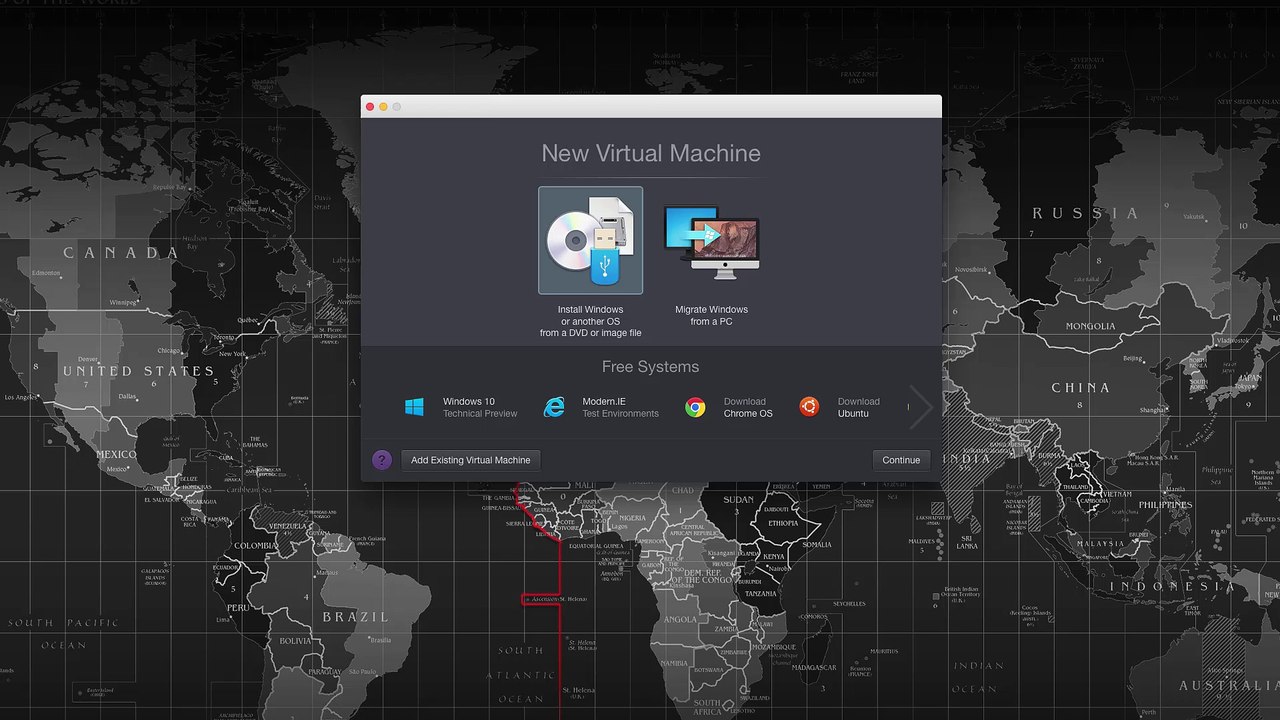Viewport: 1280px width, 720px height.
Task: Click the "Download Ubuntu" label
Action: coord(859,407)
